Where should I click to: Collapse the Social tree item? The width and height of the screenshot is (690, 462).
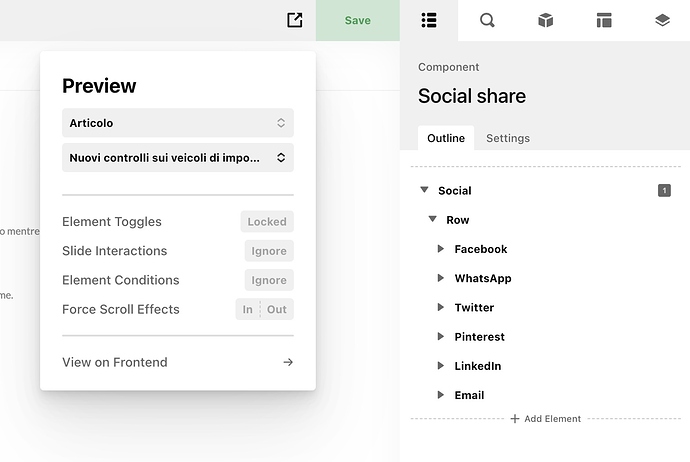[424, 190]
